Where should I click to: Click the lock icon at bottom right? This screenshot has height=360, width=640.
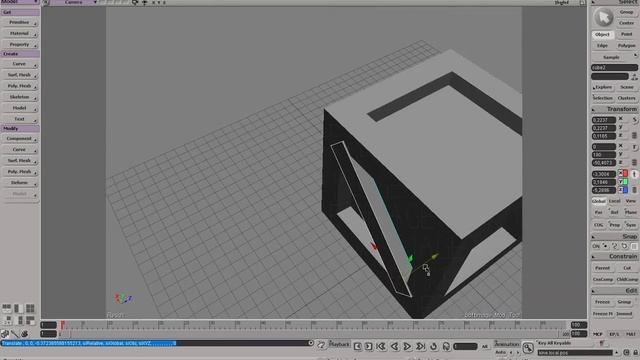(x=636, y=352)
